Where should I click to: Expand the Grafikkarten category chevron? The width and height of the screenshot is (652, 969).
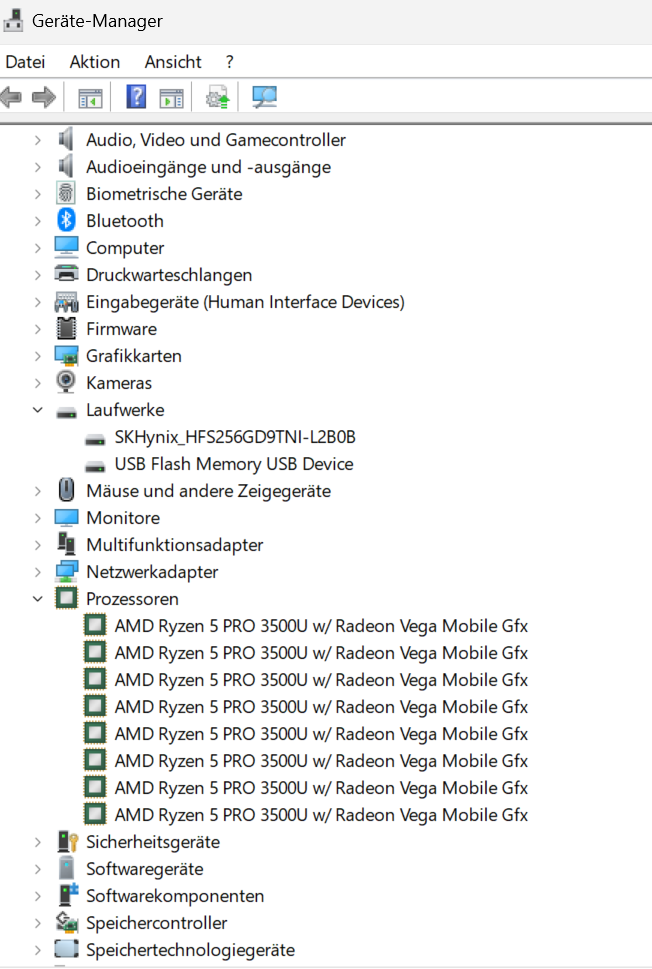[x=38, y=356]
